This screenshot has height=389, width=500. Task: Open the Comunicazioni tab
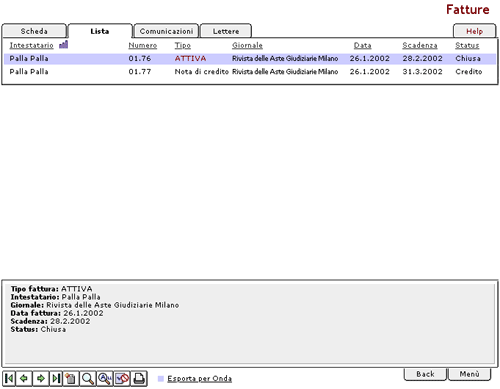[x=166, y=31]
